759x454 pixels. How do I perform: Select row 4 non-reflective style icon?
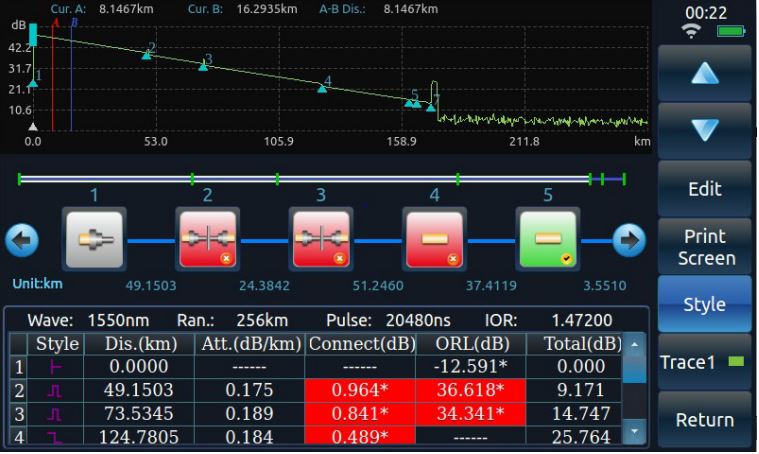click(x=55, y=438)
